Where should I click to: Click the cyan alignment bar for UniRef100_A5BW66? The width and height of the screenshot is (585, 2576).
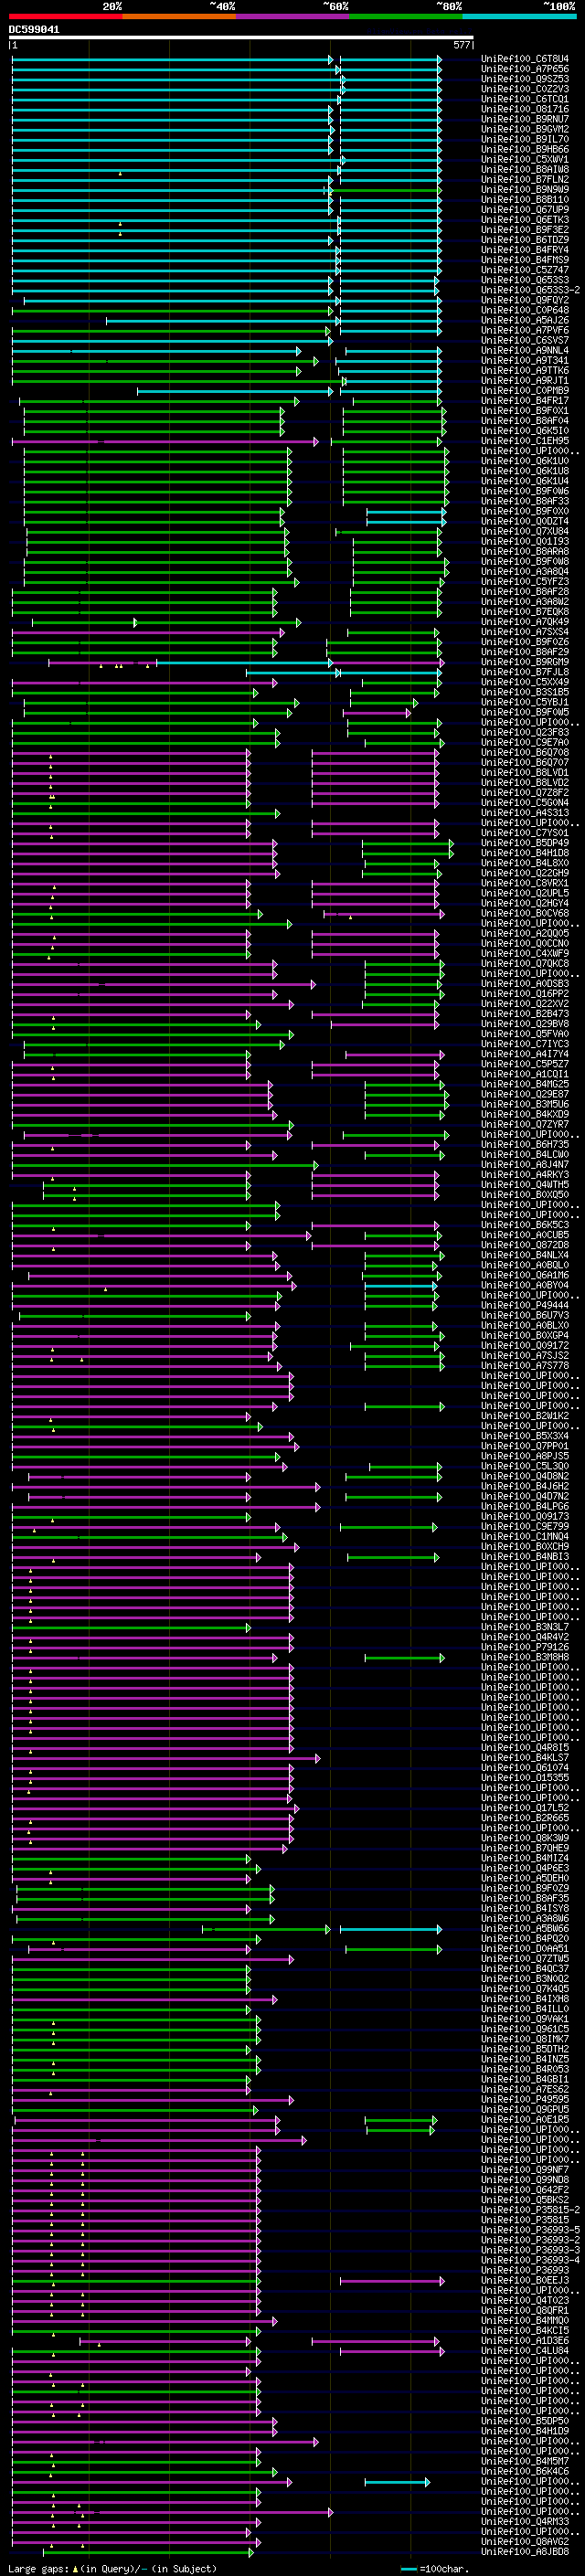[390, 1929]
